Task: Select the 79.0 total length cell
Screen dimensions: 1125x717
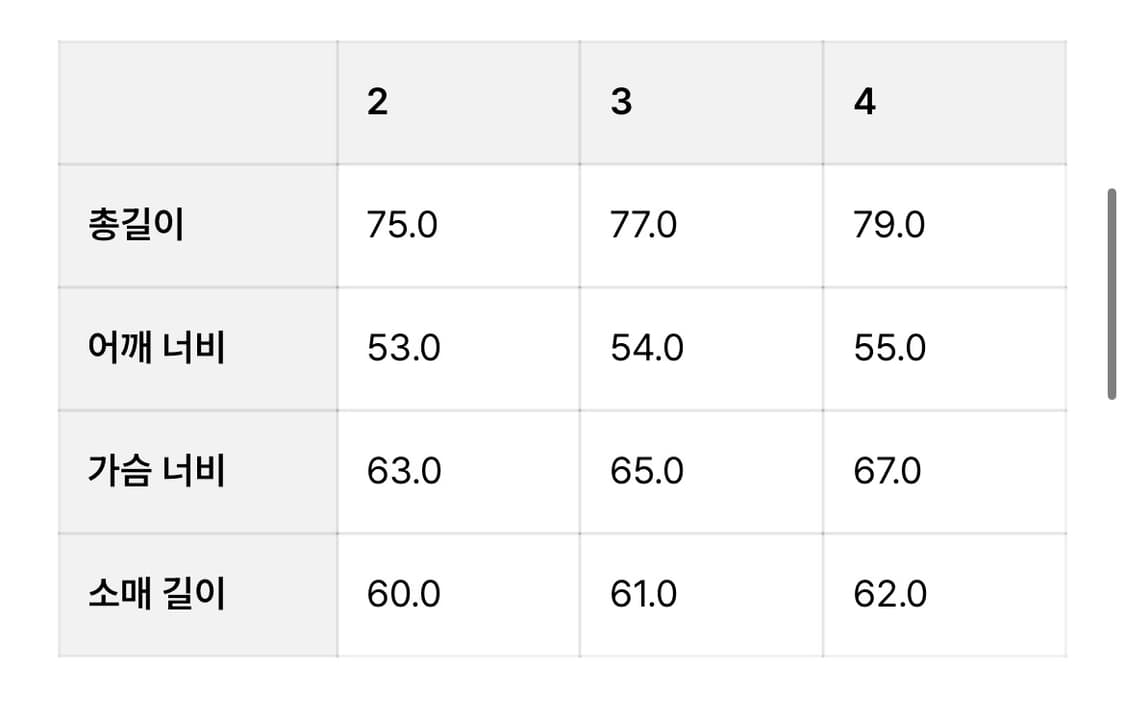Action: pos(944,226)
